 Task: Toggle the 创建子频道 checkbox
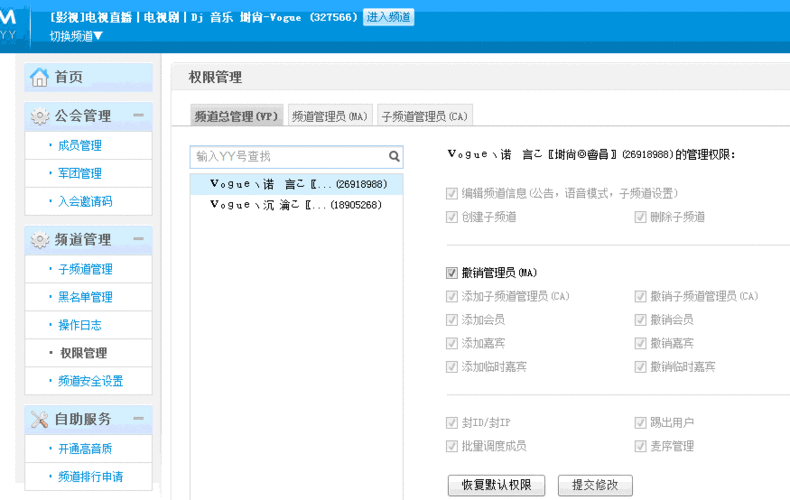pyautogui.click(x=452, y=217)
